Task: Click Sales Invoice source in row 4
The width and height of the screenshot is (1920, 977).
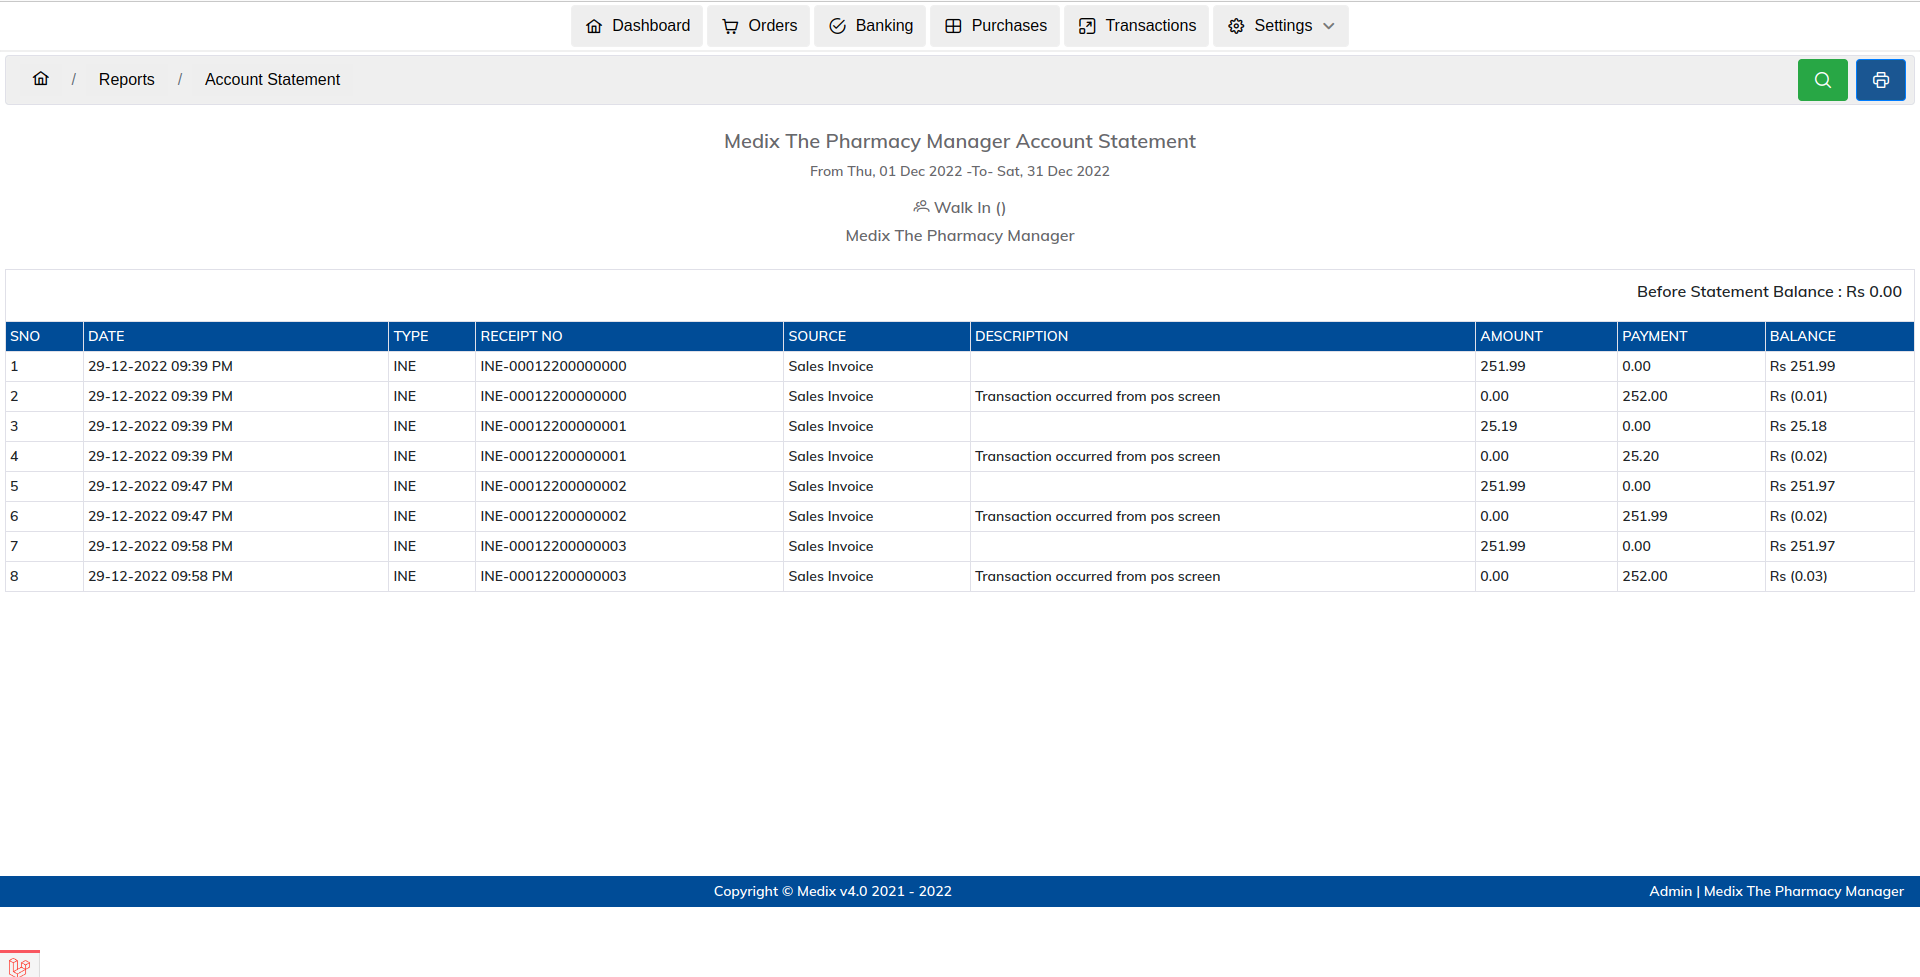Action: [x=830, y=456]
